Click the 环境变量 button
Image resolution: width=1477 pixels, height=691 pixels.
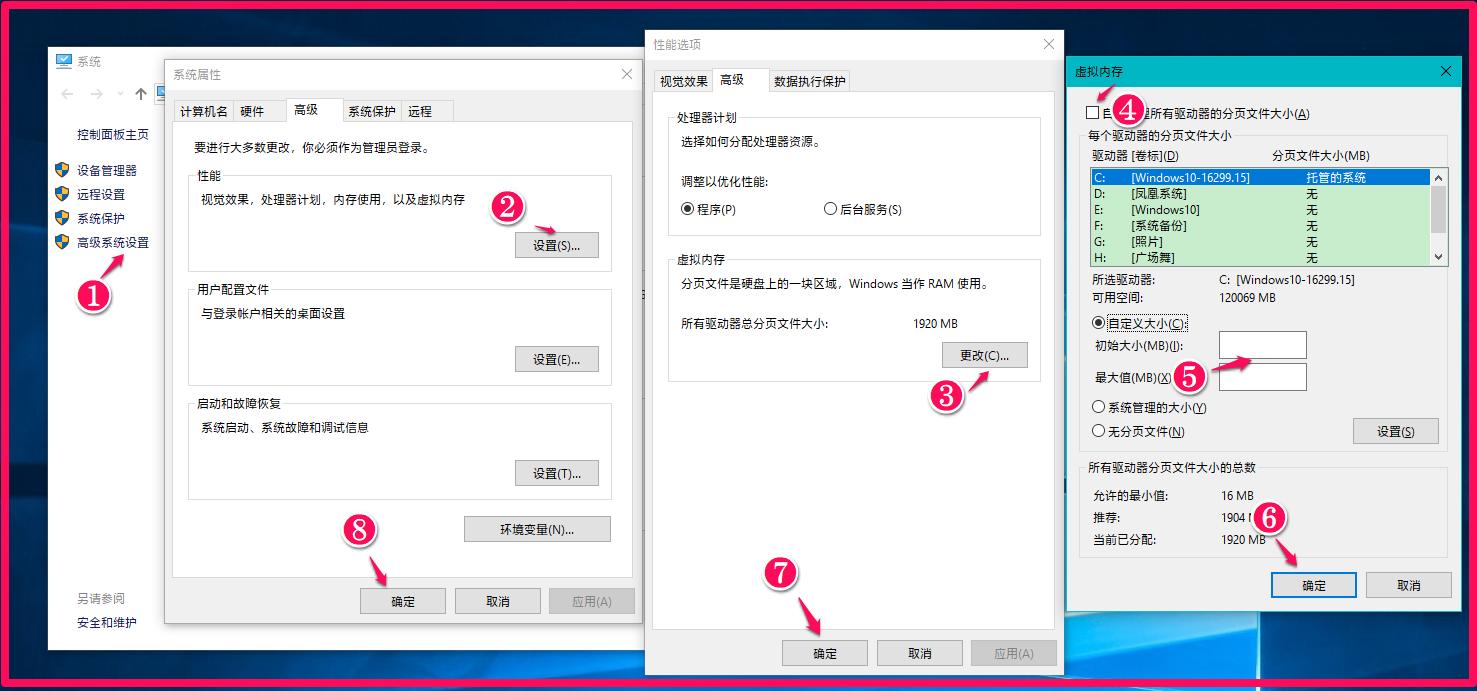(537, 528)
